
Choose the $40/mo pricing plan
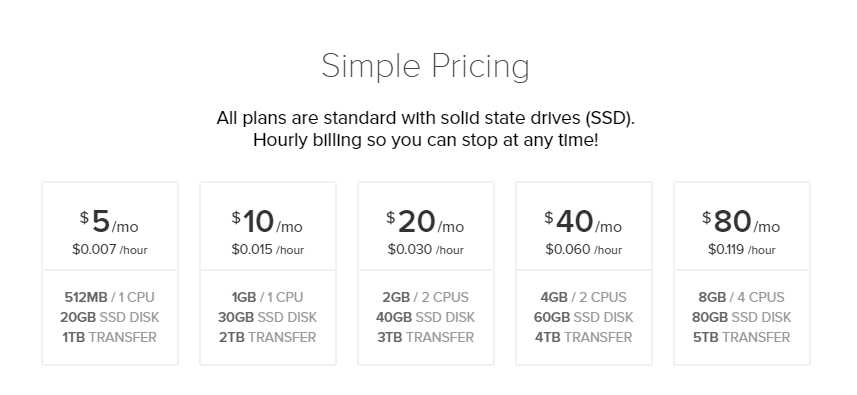click(584, 273)
